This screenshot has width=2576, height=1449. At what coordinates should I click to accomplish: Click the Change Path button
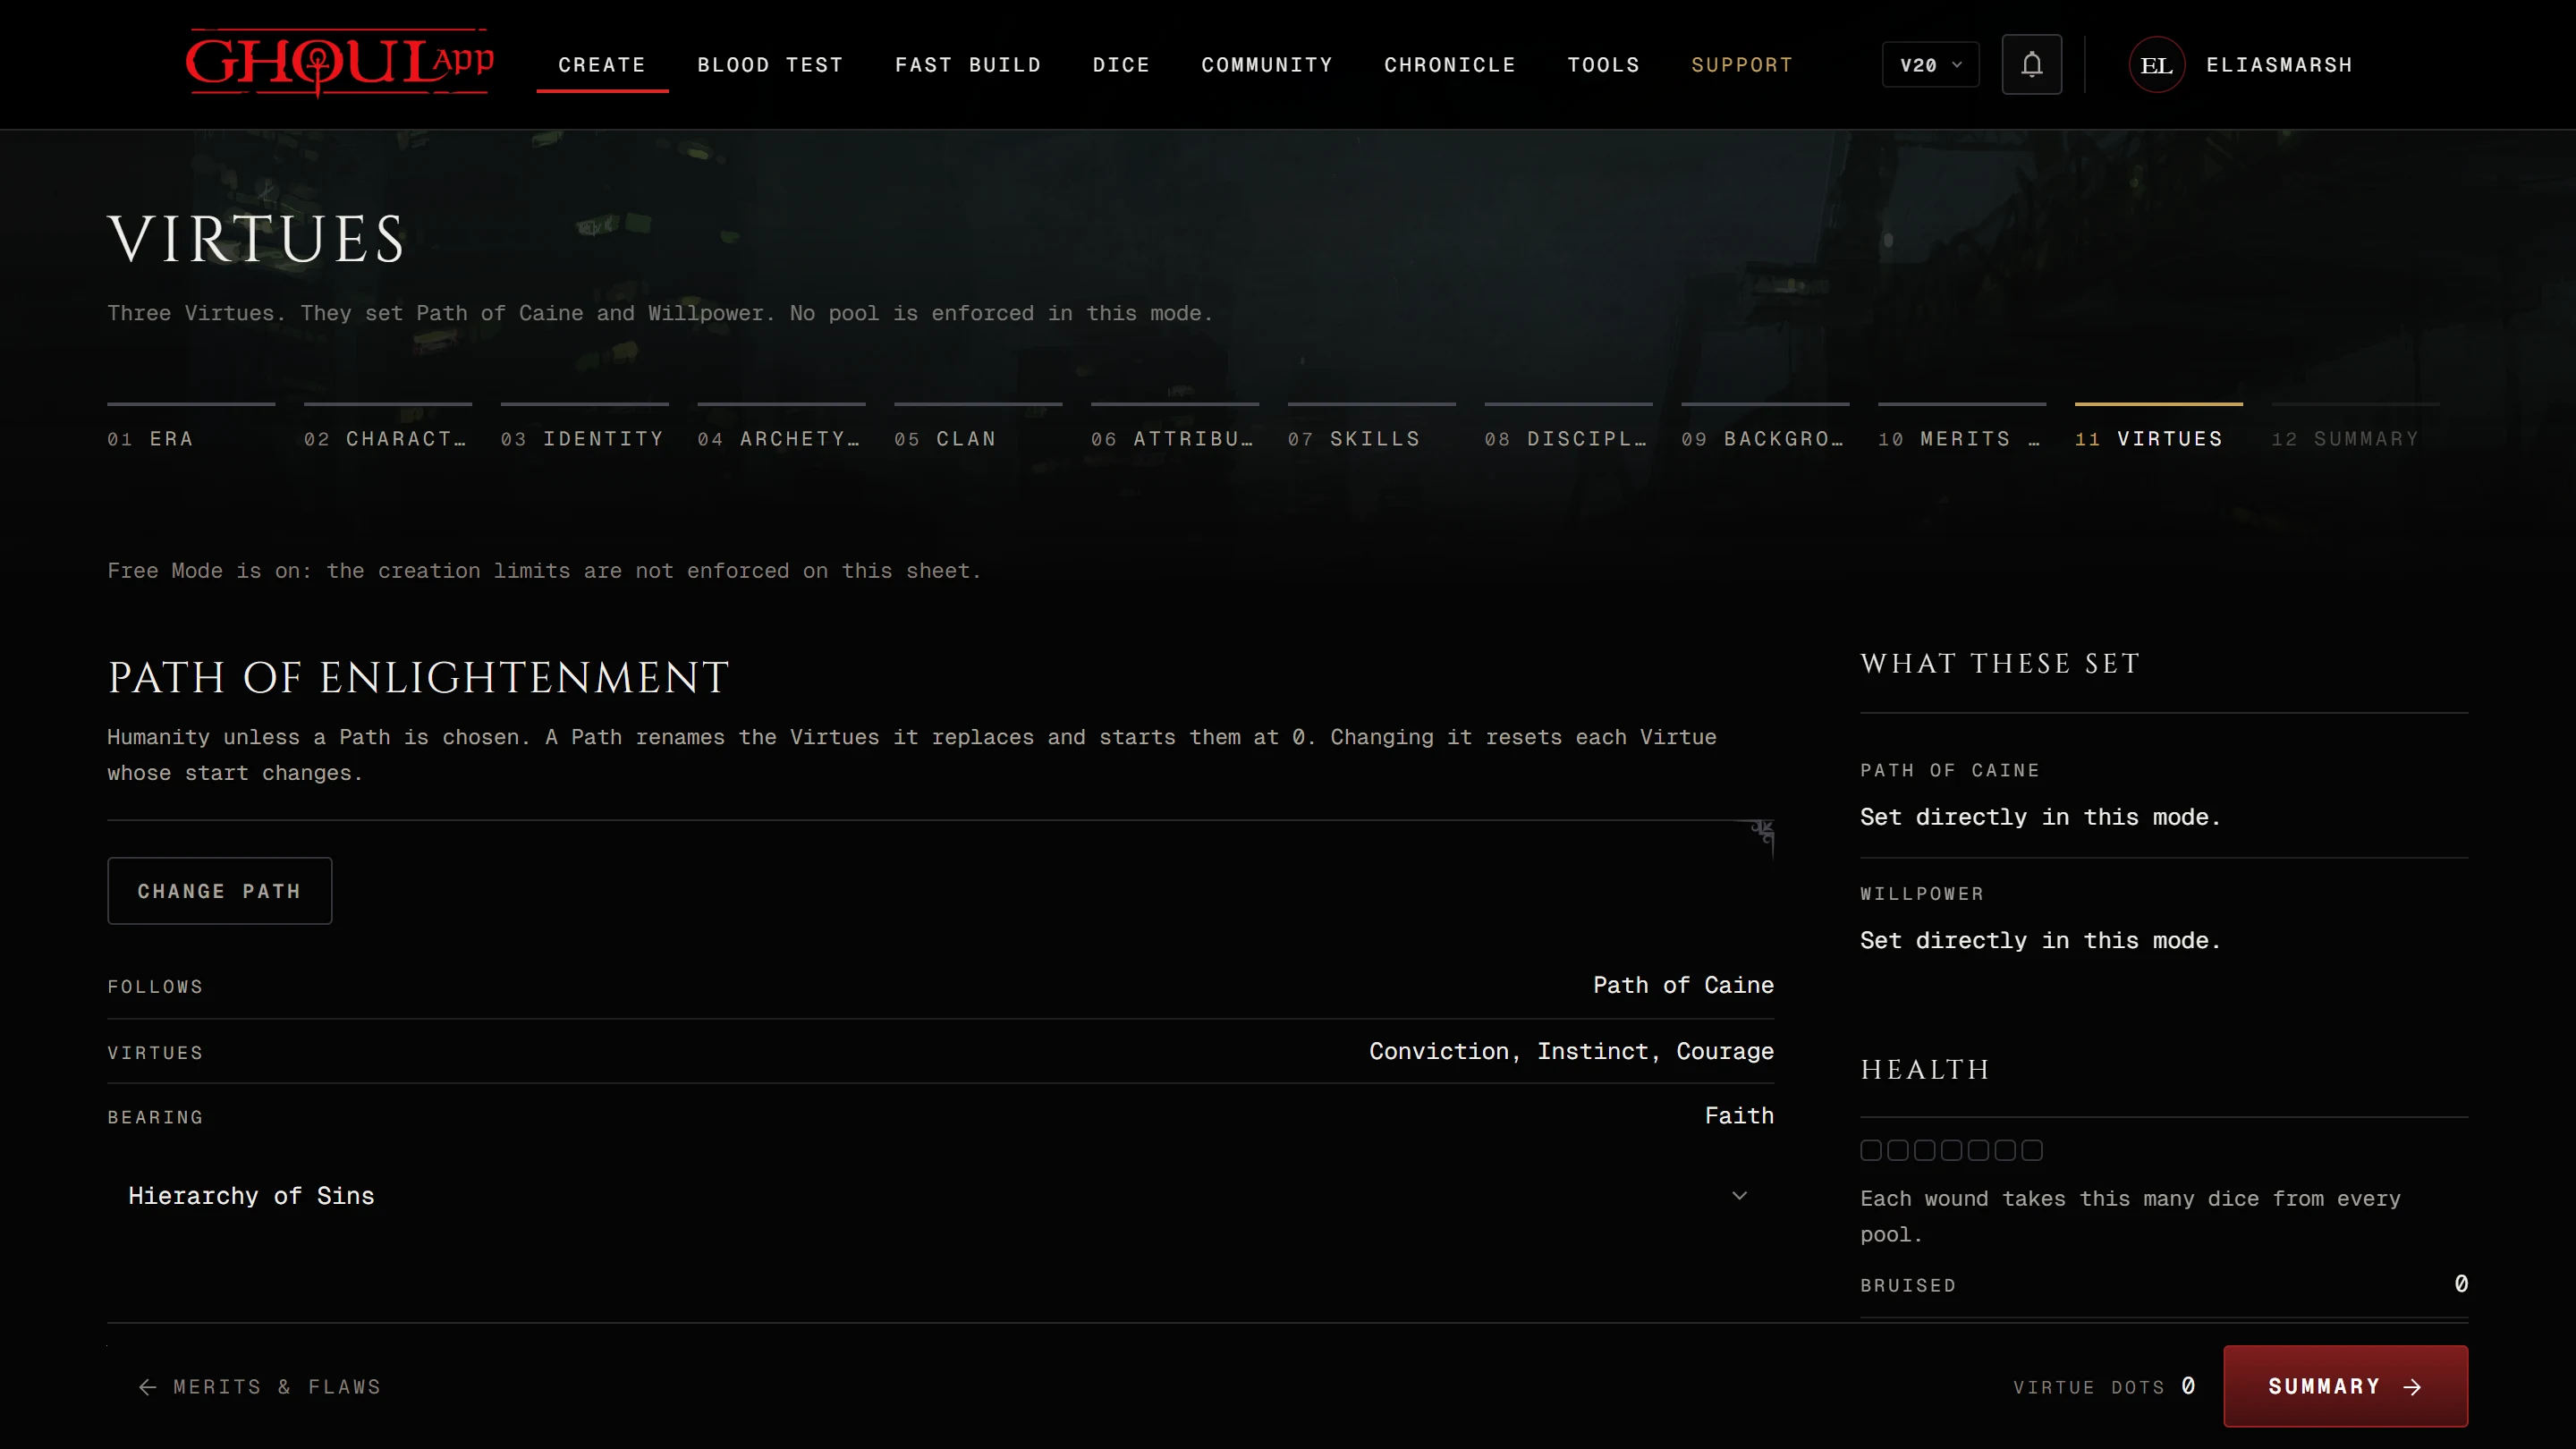click(220, 891)
